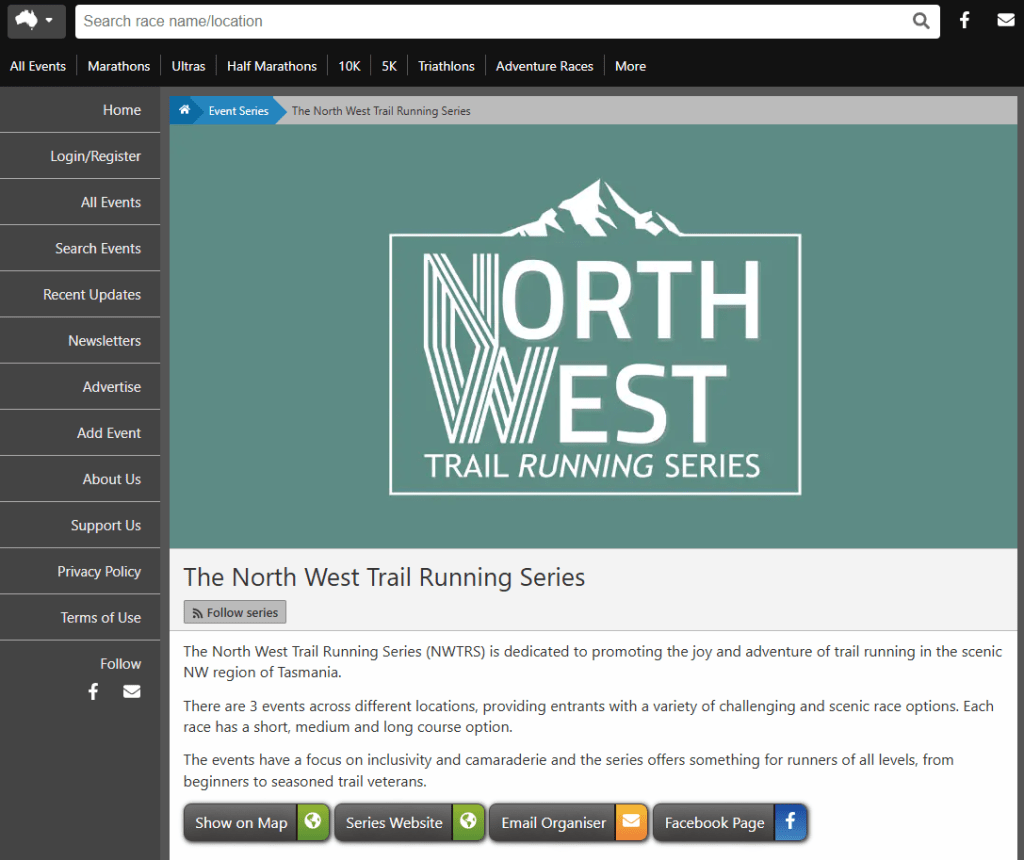Go to Login/Register in sidebar
This screenshot has height=860, width=1024.
[x=95, y=156]
